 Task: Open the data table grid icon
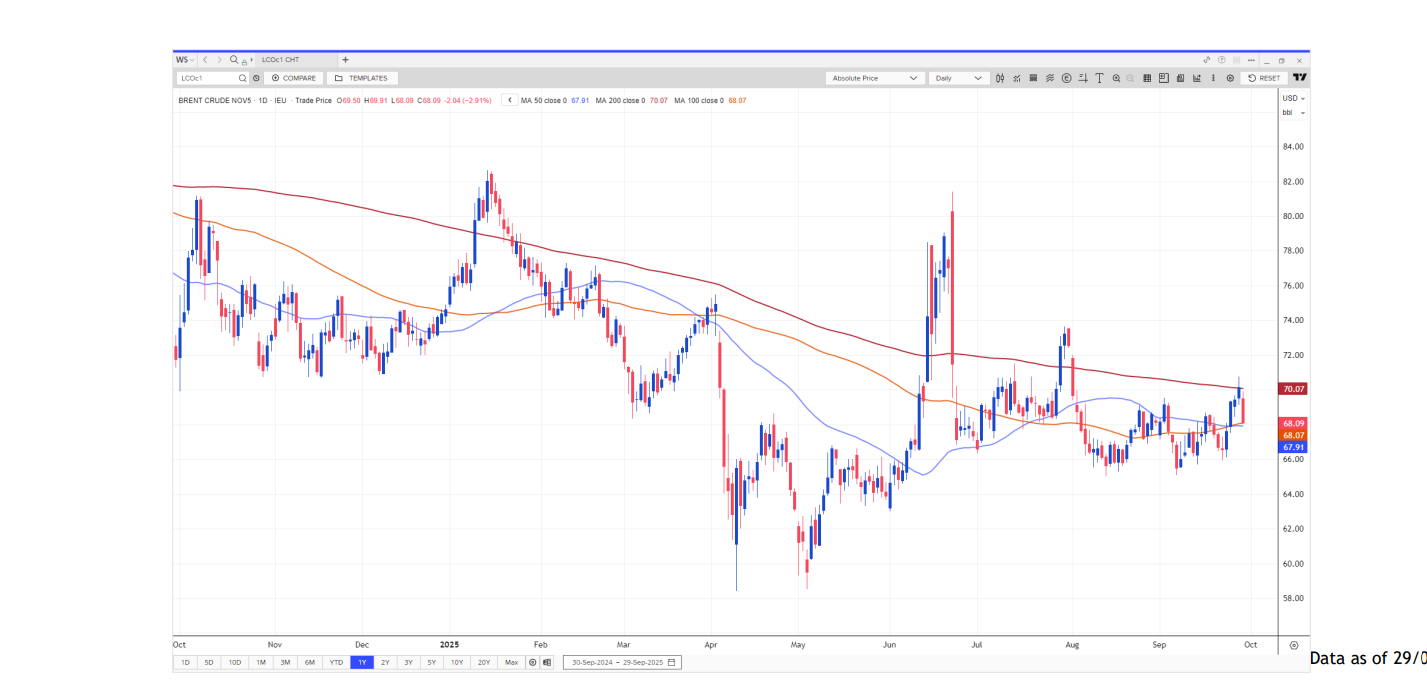pos(1147,78)
